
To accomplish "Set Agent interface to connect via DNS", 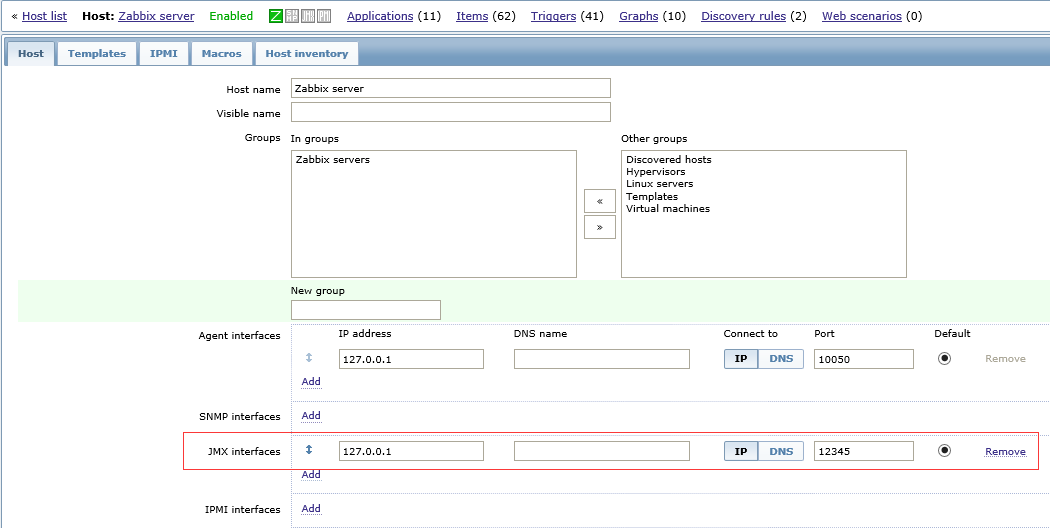I will (781, 358).
